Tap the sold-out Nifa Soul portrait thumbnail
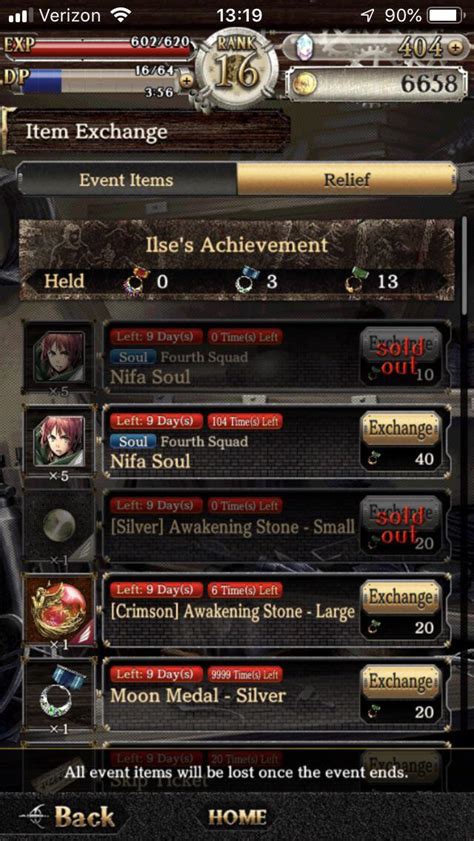Image resolution: width=474 pixels, height=841 pixels. coord(60,357)
